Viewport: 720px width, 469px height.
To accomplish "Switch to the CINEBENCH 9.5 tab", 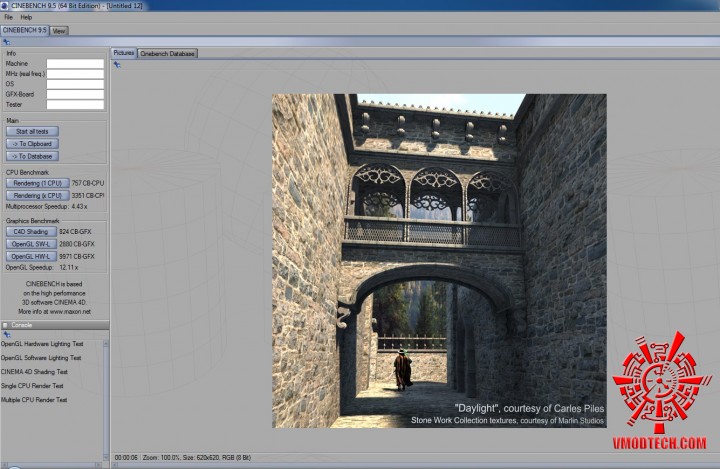I will coord(25,30).
